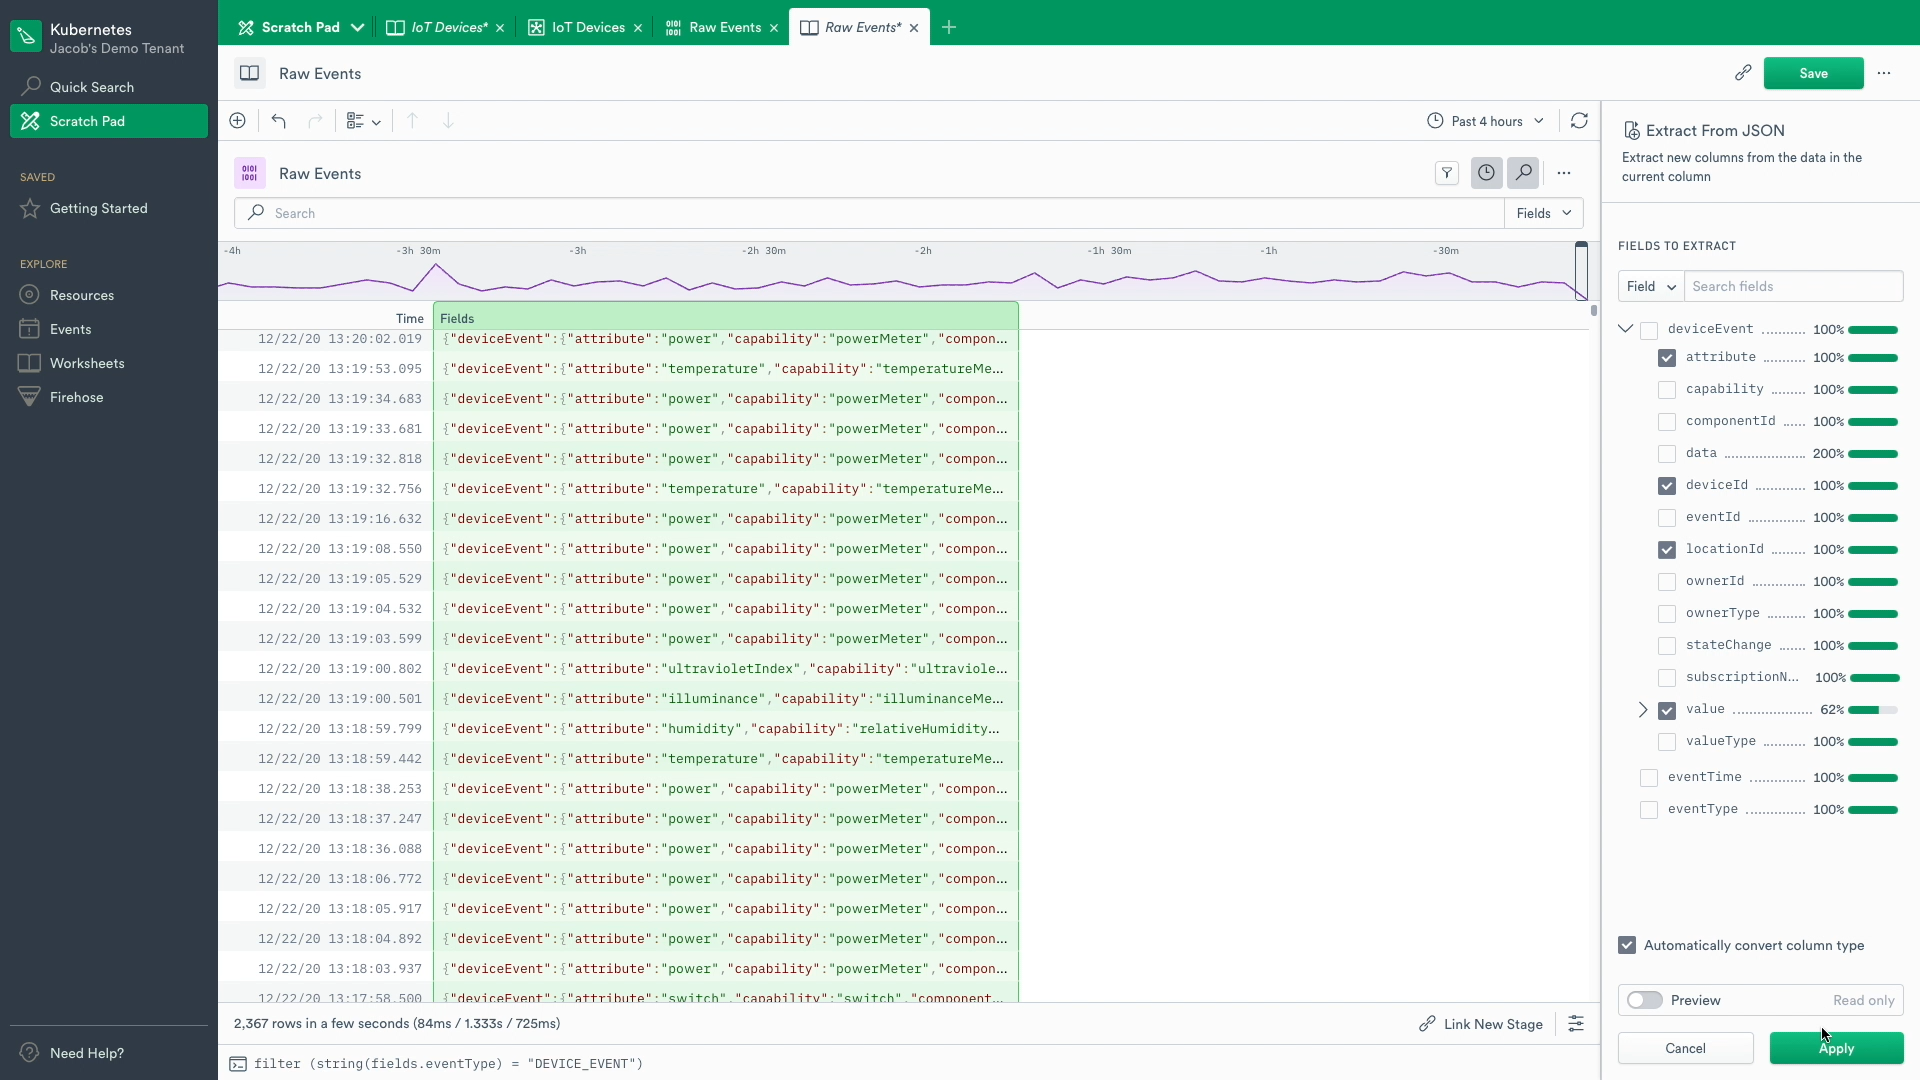Switch to the IoT Devices resource tab

click(588, 28)
